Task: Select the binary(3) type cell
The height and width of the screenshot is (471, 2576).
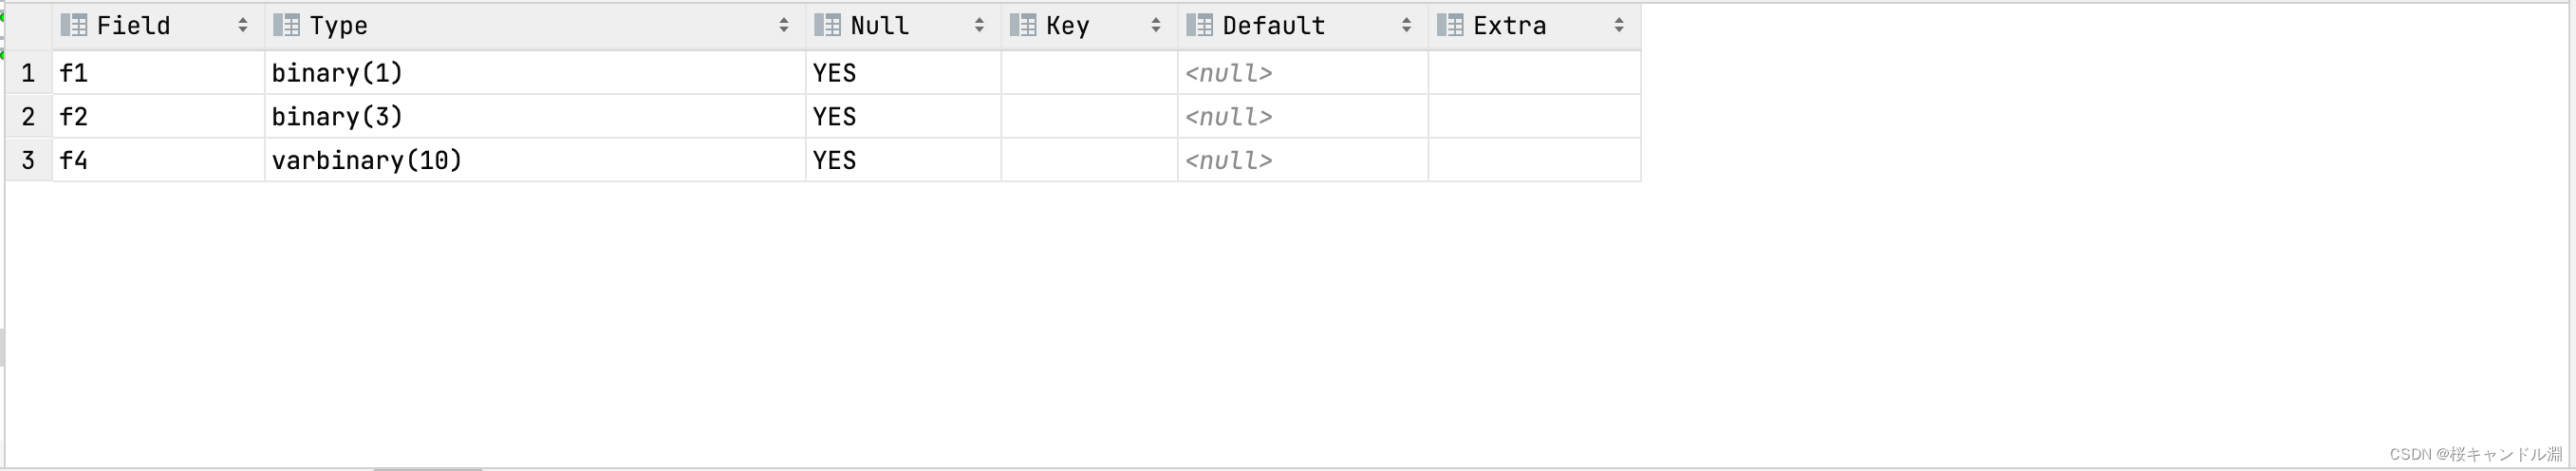Action: point(535,117)
